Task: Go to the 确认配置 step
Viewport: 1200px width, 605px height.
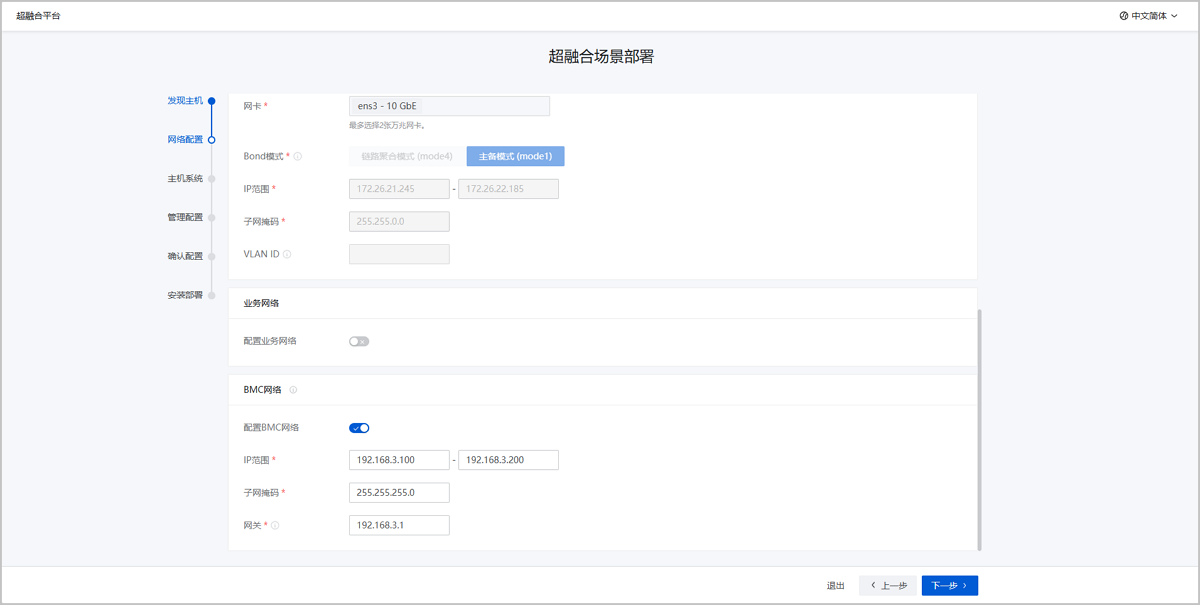Action: tap(185, 256)
